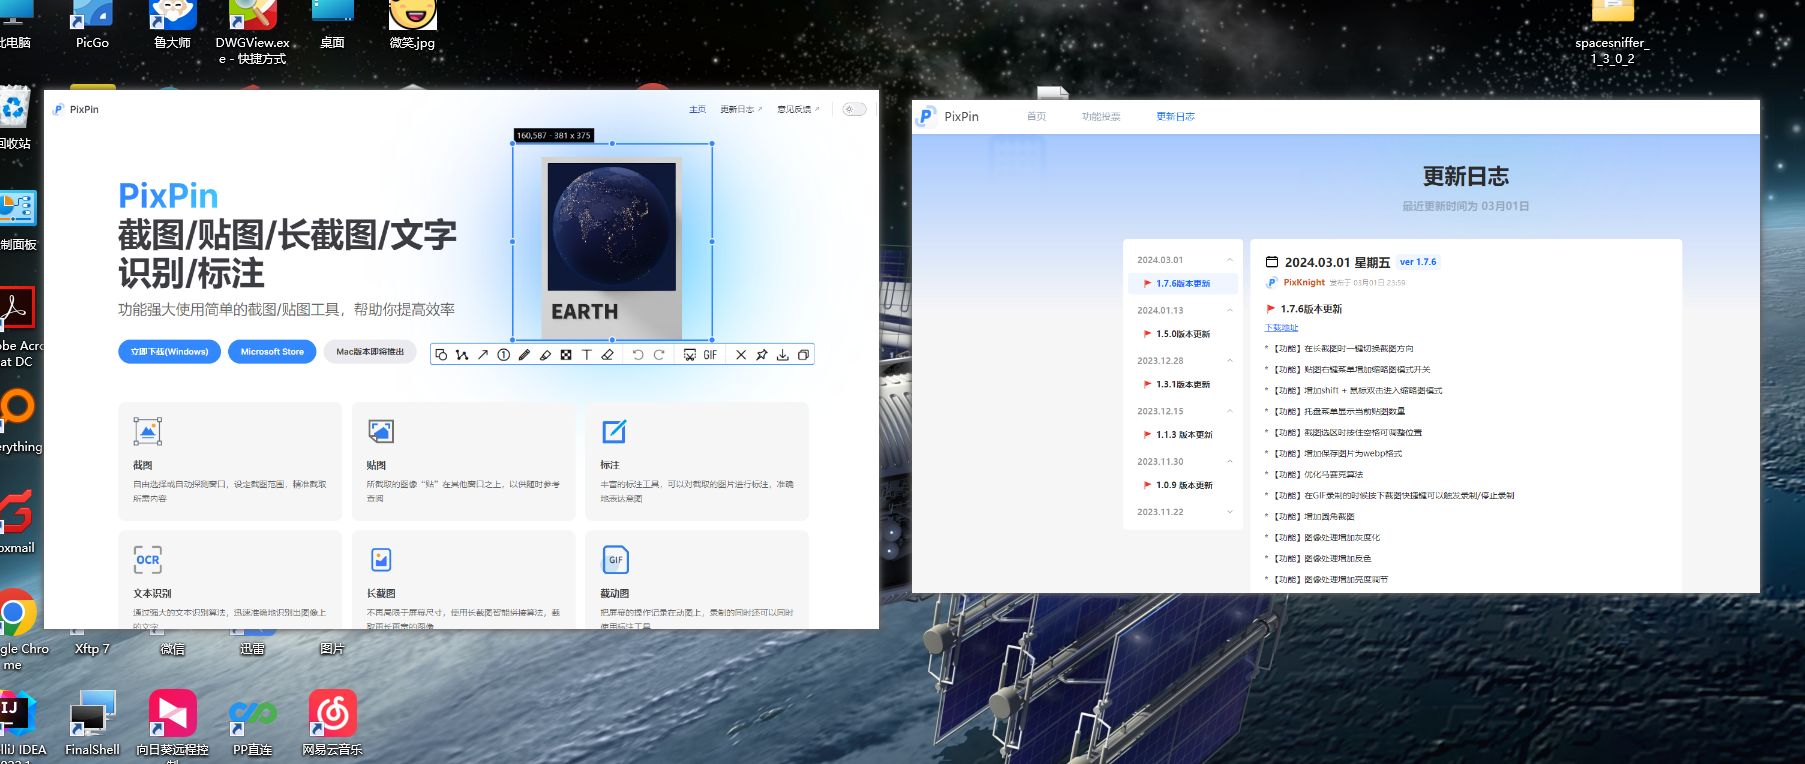Screen dimensions: 1805x764
Task: Select the arrow drawing tool
Action: point(483,355)
